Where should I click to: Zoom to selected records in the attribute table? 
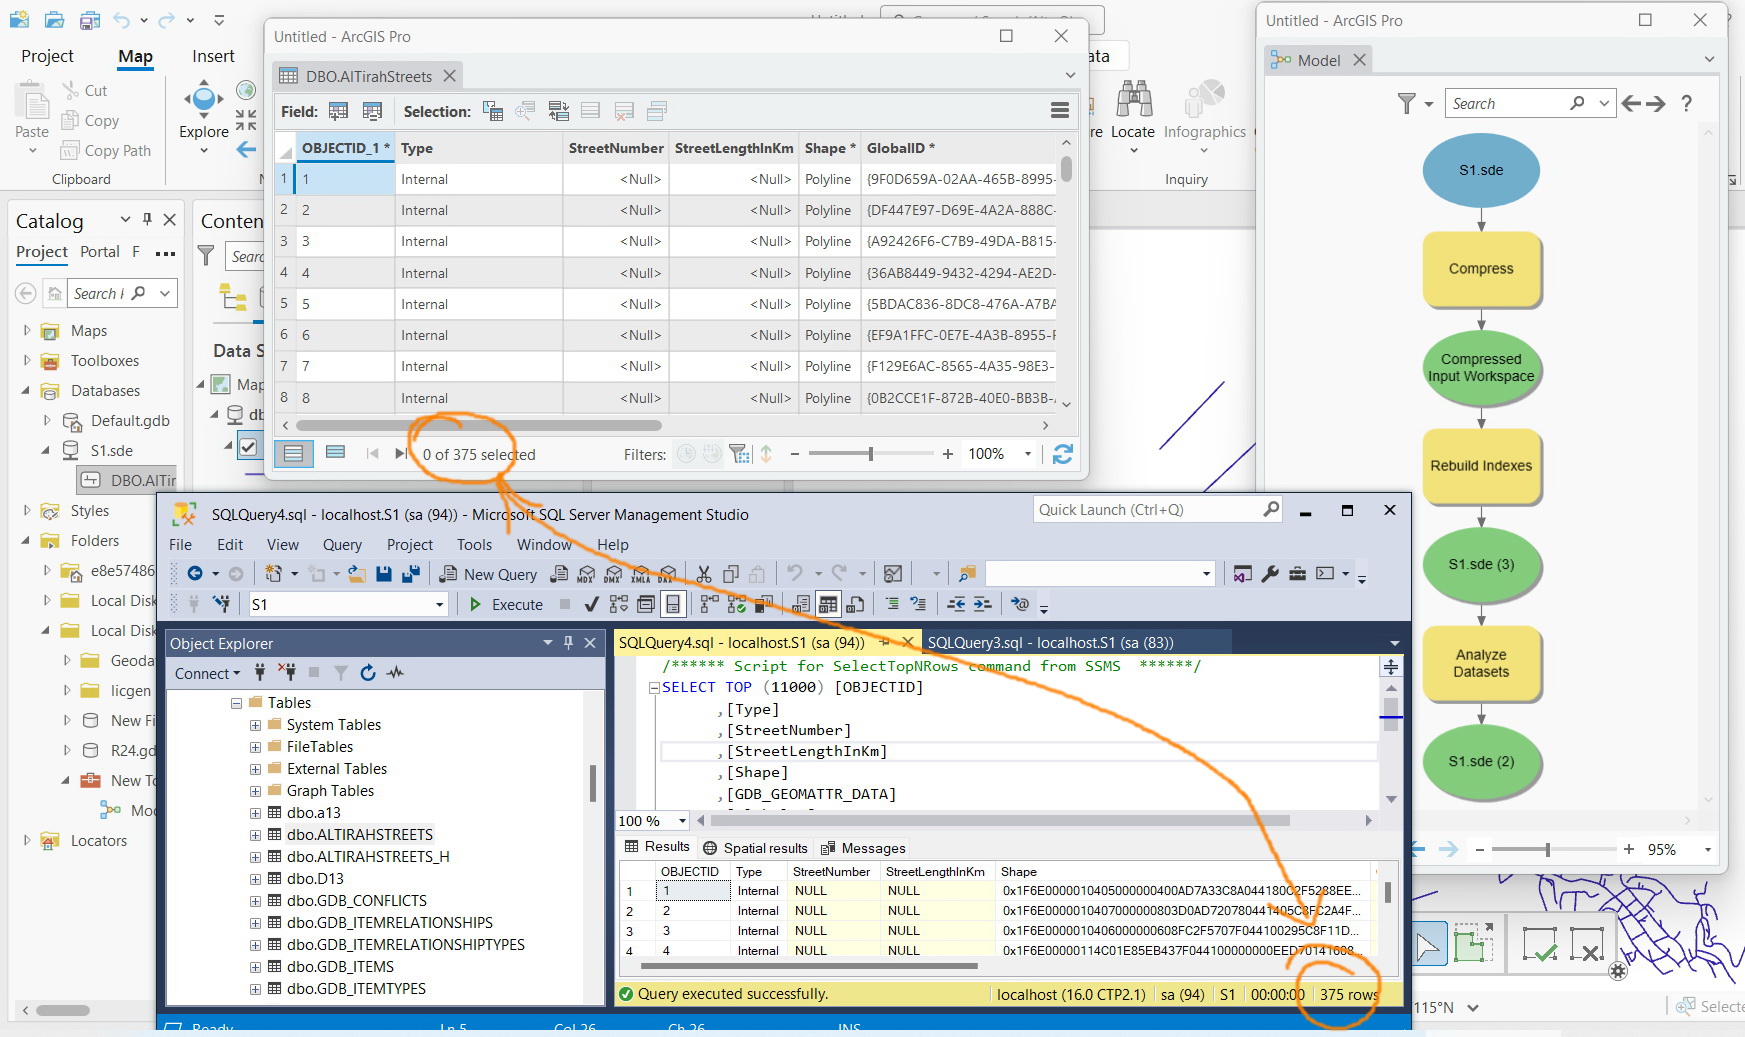[525, 111]
